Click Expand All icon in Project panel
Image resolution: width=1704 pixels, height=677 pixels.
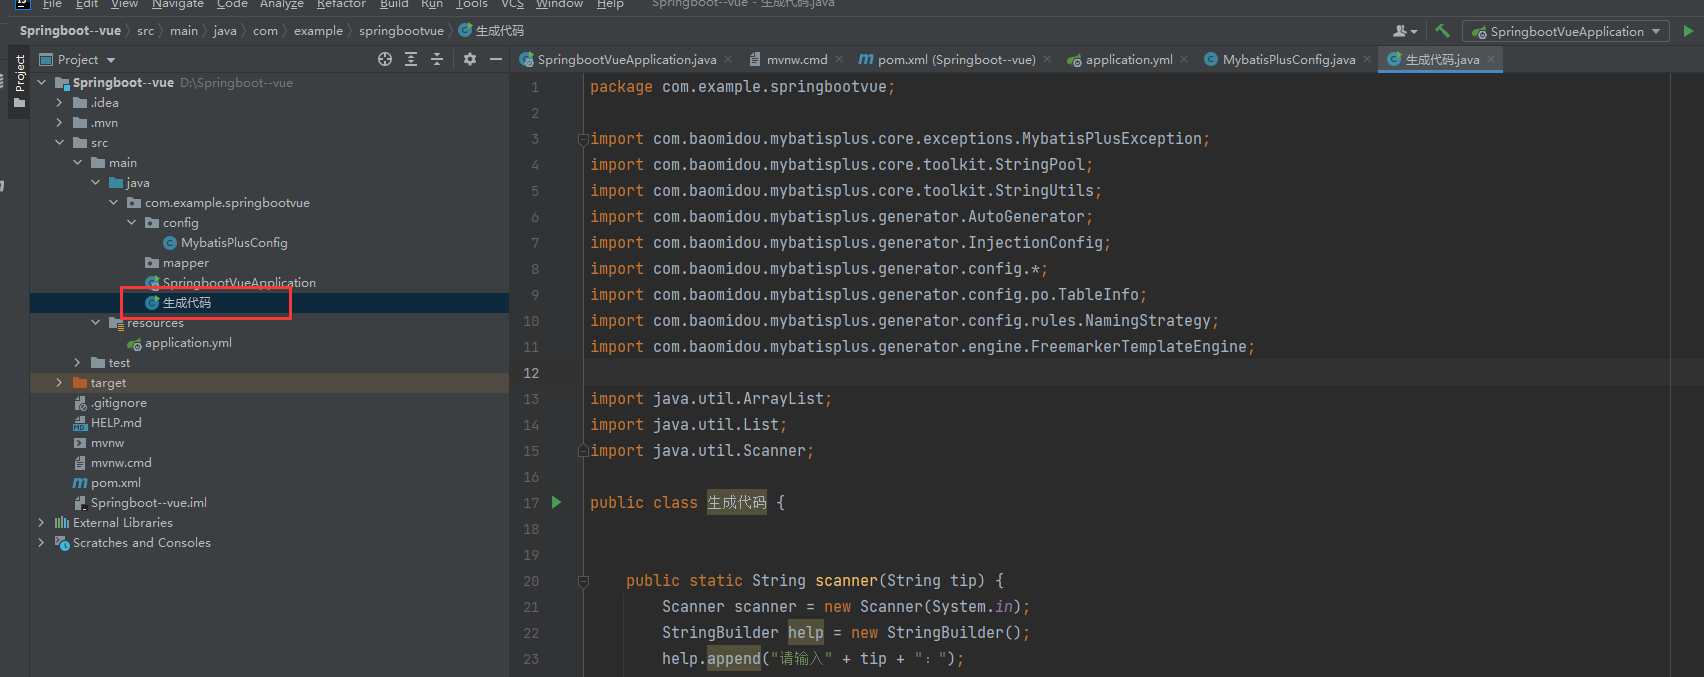pos(411,60)
